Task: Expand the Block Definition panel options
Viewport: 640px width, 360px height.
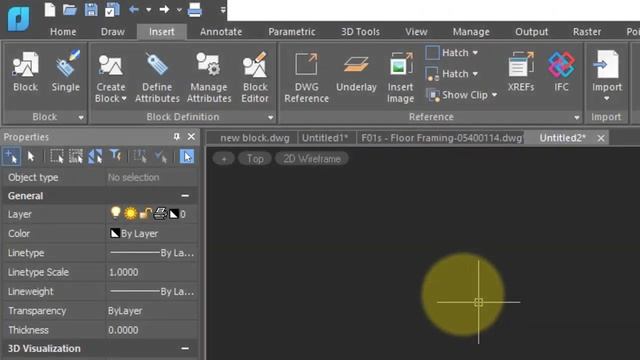Action: (270, 118)
